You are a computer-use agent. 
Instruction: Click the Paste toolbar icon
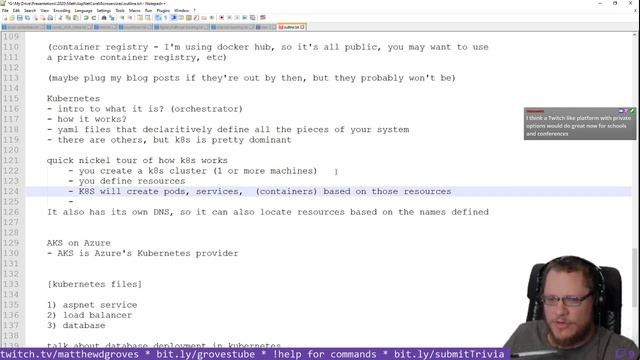click(75, 18)
